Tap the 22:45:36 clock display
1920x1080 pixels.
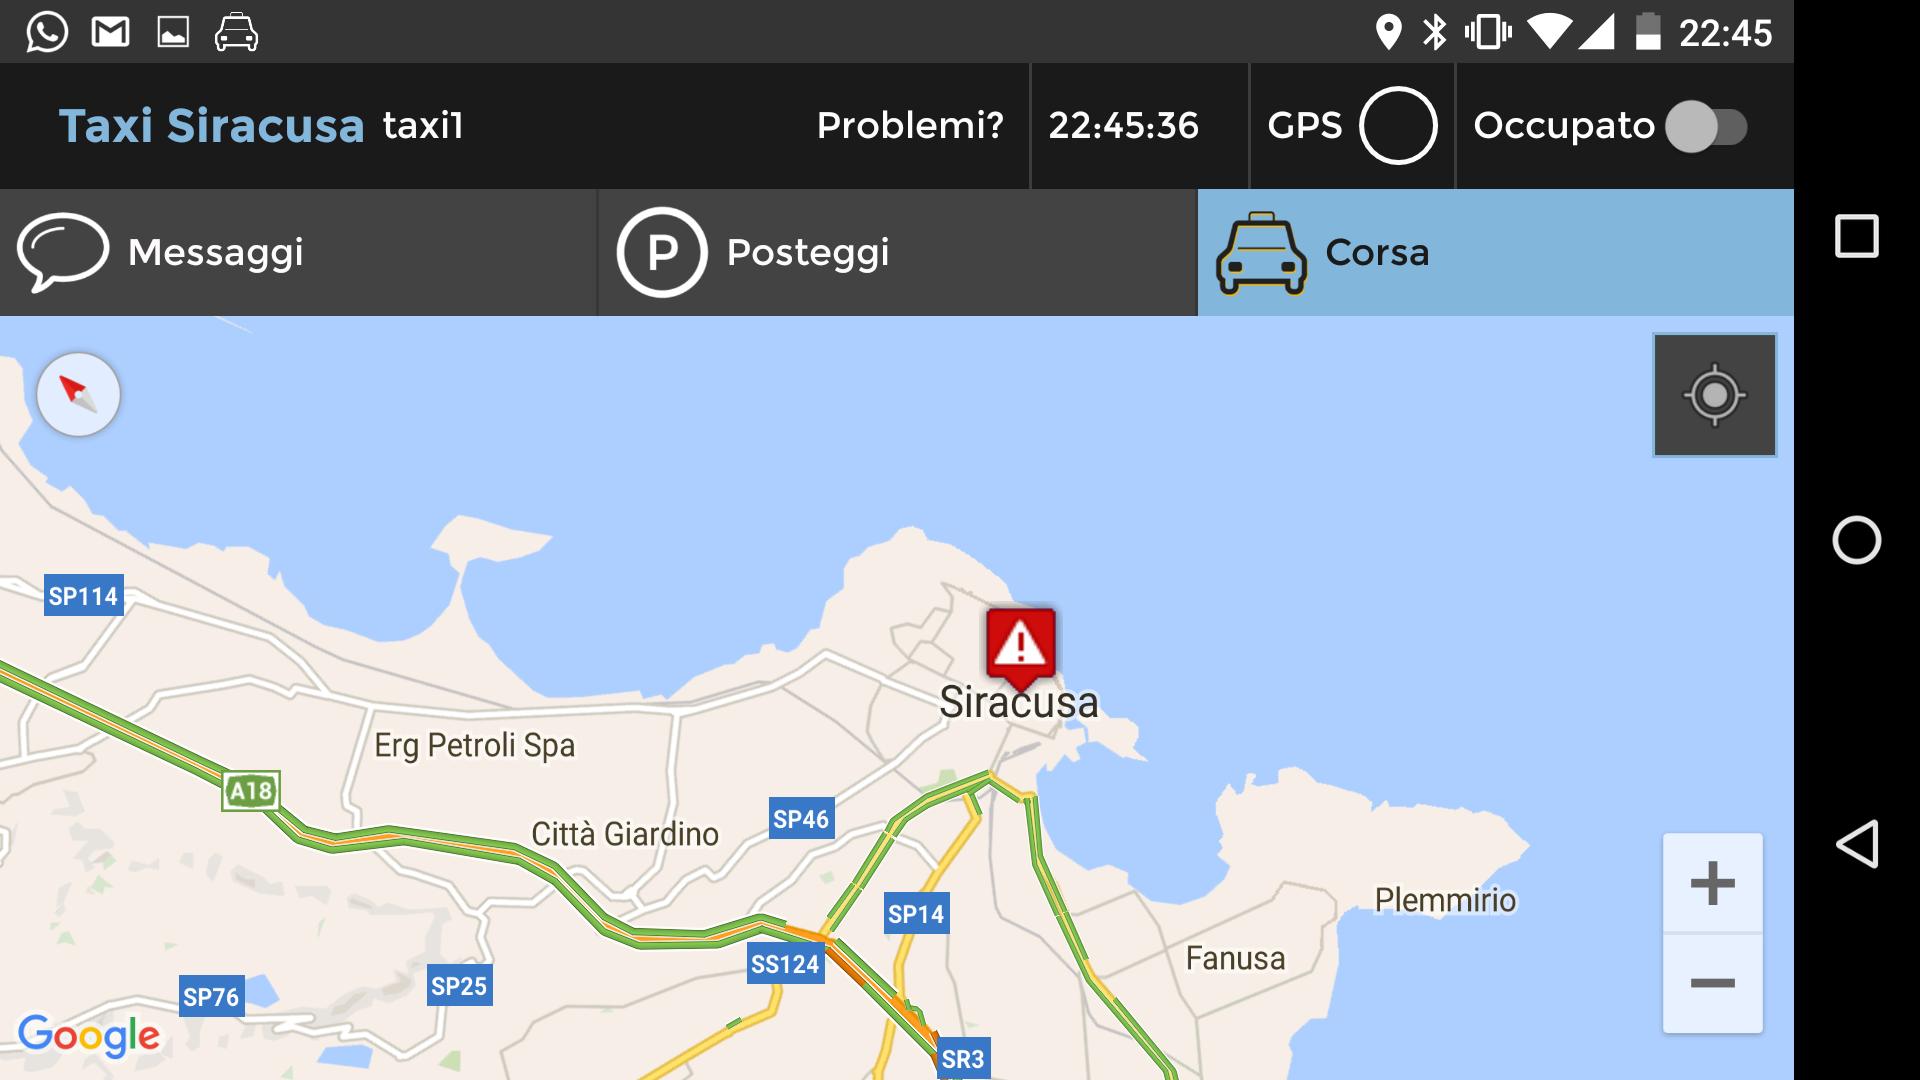pyautogui.click(x=1123, y=126)
